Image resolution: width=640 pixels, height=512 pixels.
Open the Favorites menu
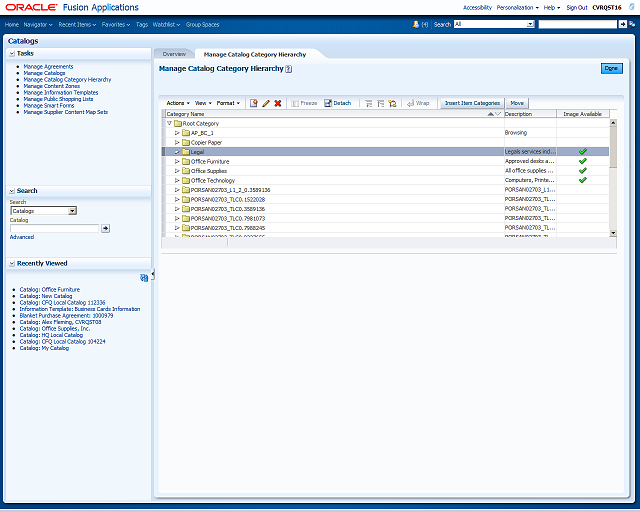(116, 24)
